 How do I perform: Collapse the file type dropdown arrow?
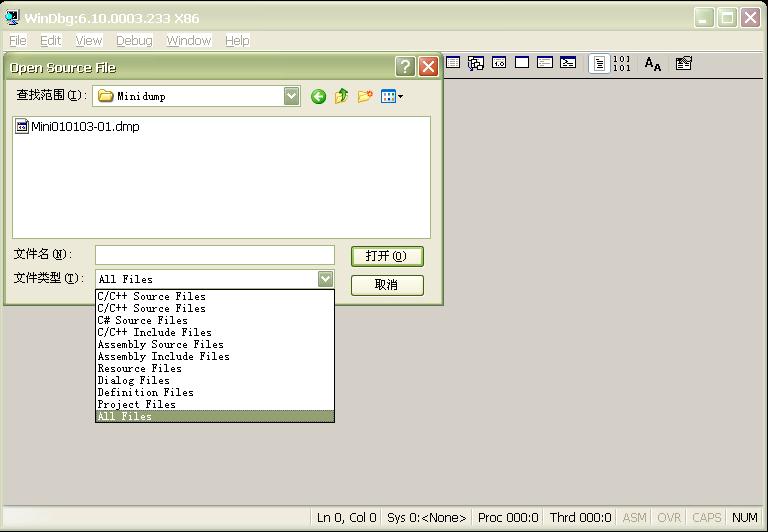pyautogui.click(x=325, y=279)
